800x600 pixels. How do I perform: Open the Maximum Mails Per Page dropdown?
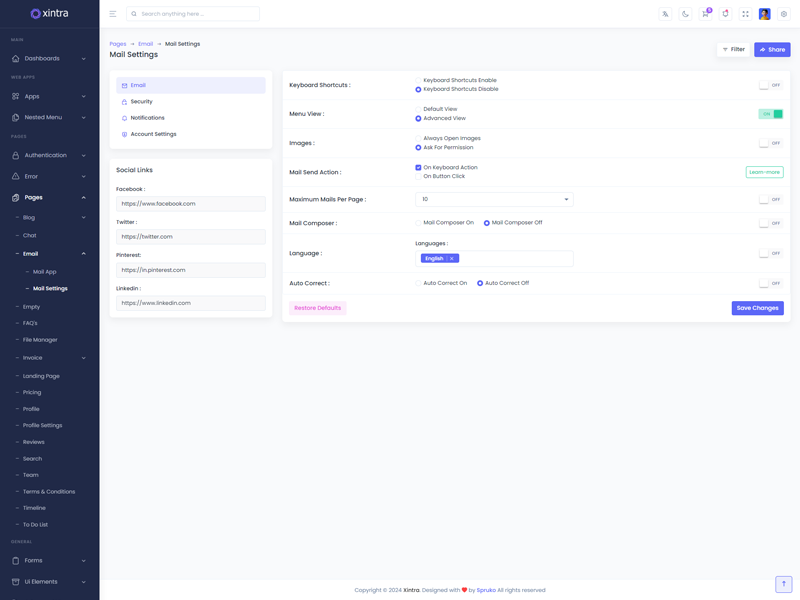tap(494, 199)
